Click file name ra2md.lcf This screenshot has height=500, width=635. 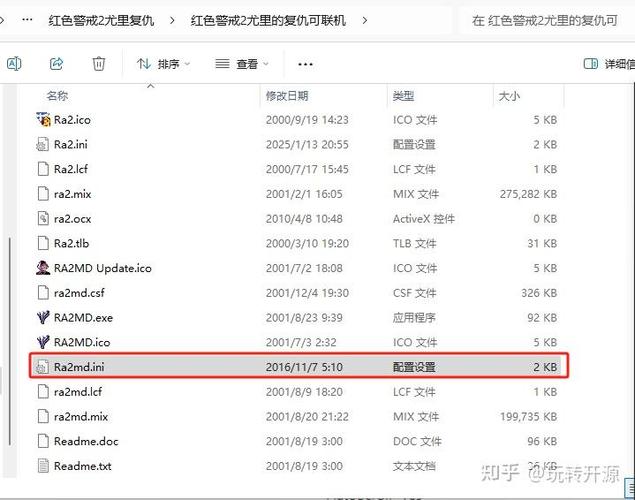[78, 392]
